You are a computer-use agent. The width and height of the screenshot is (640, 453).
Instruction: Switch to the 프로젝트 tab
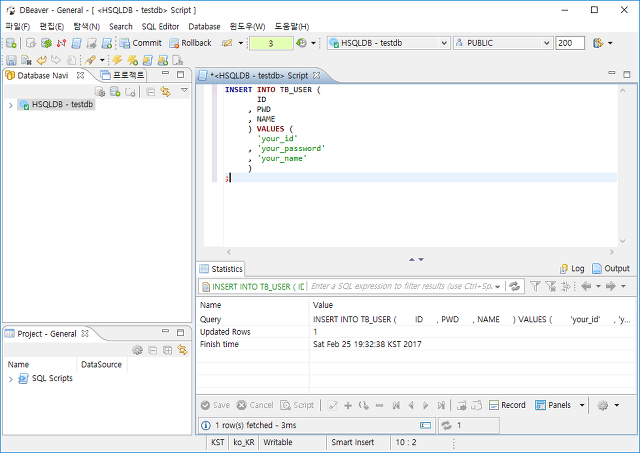[123, 75]
